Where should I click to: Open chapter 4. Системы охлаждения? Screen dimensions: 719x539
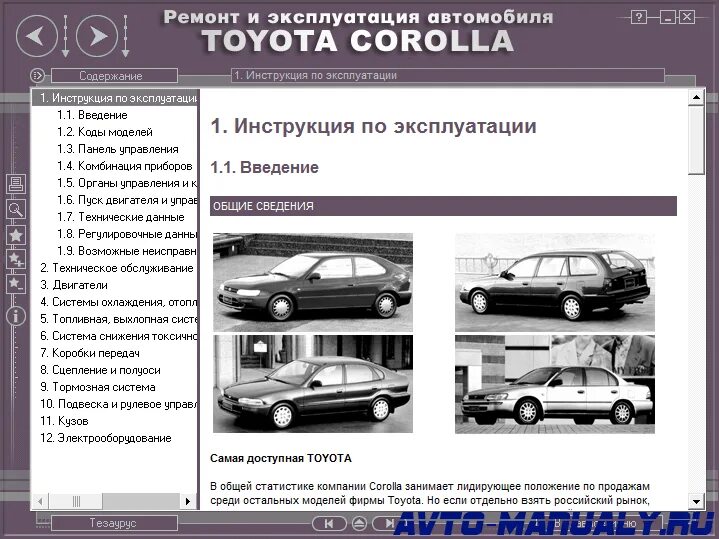click(119, 302)
